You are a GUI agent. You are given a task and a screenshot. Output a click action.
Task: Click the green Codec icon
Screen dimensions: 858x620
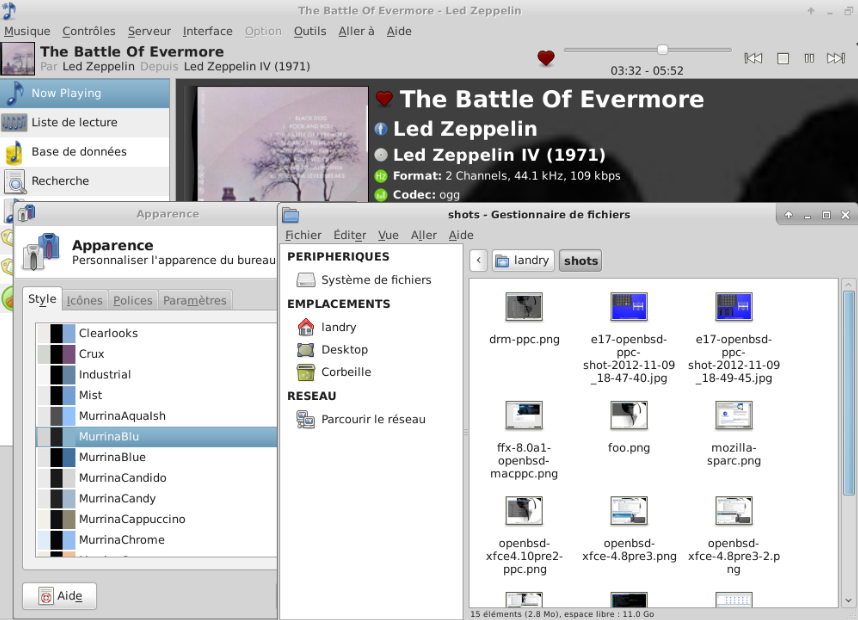[381, 195]
